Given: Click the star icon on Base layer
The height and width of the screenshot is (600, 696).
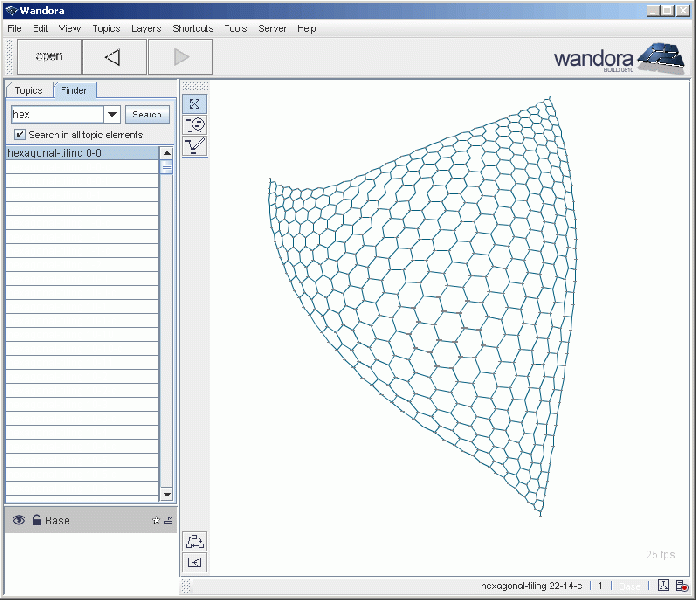Looking at the screenshot, I should pyautogui.click(x=156, y=521).
